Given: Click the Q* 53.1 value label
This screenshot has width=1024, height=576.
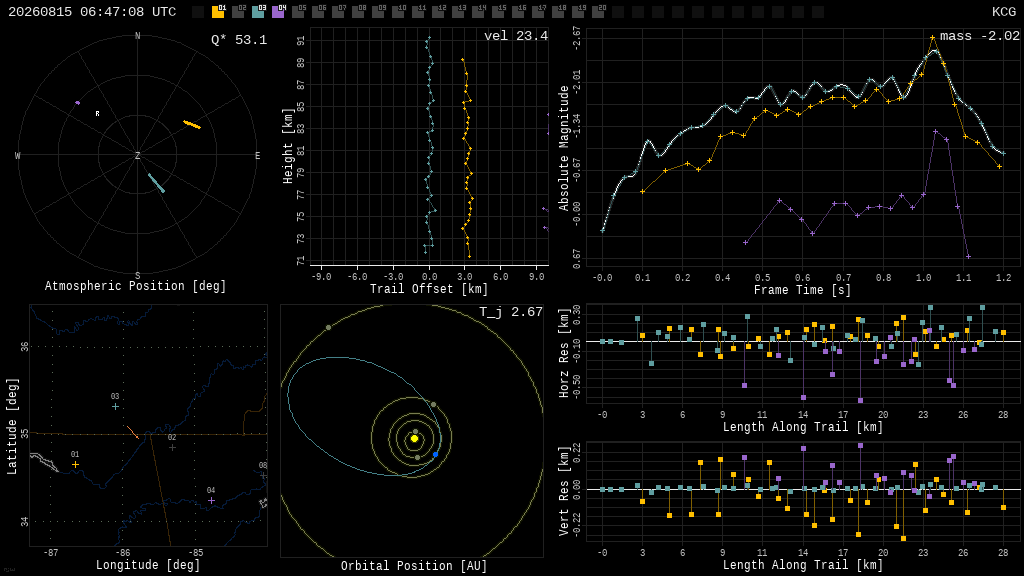Looking at the screenshot, I should 239,40.
